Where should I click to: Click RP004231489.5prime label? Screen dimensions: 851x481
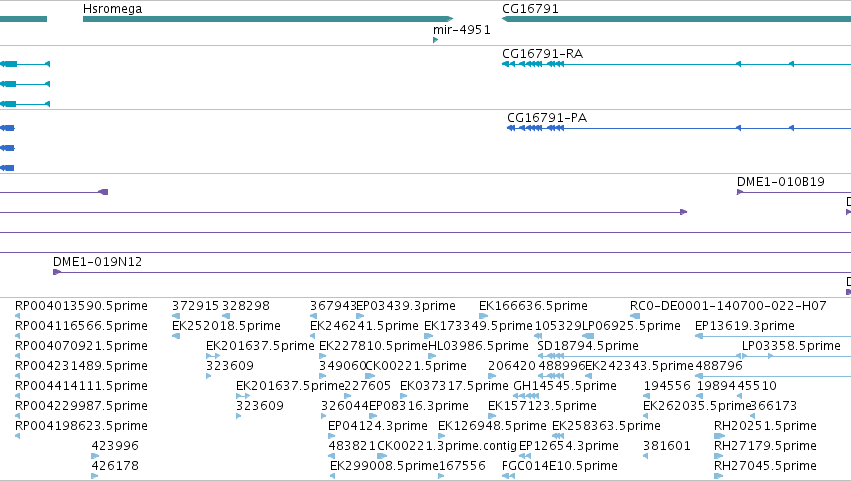[81, 366]
